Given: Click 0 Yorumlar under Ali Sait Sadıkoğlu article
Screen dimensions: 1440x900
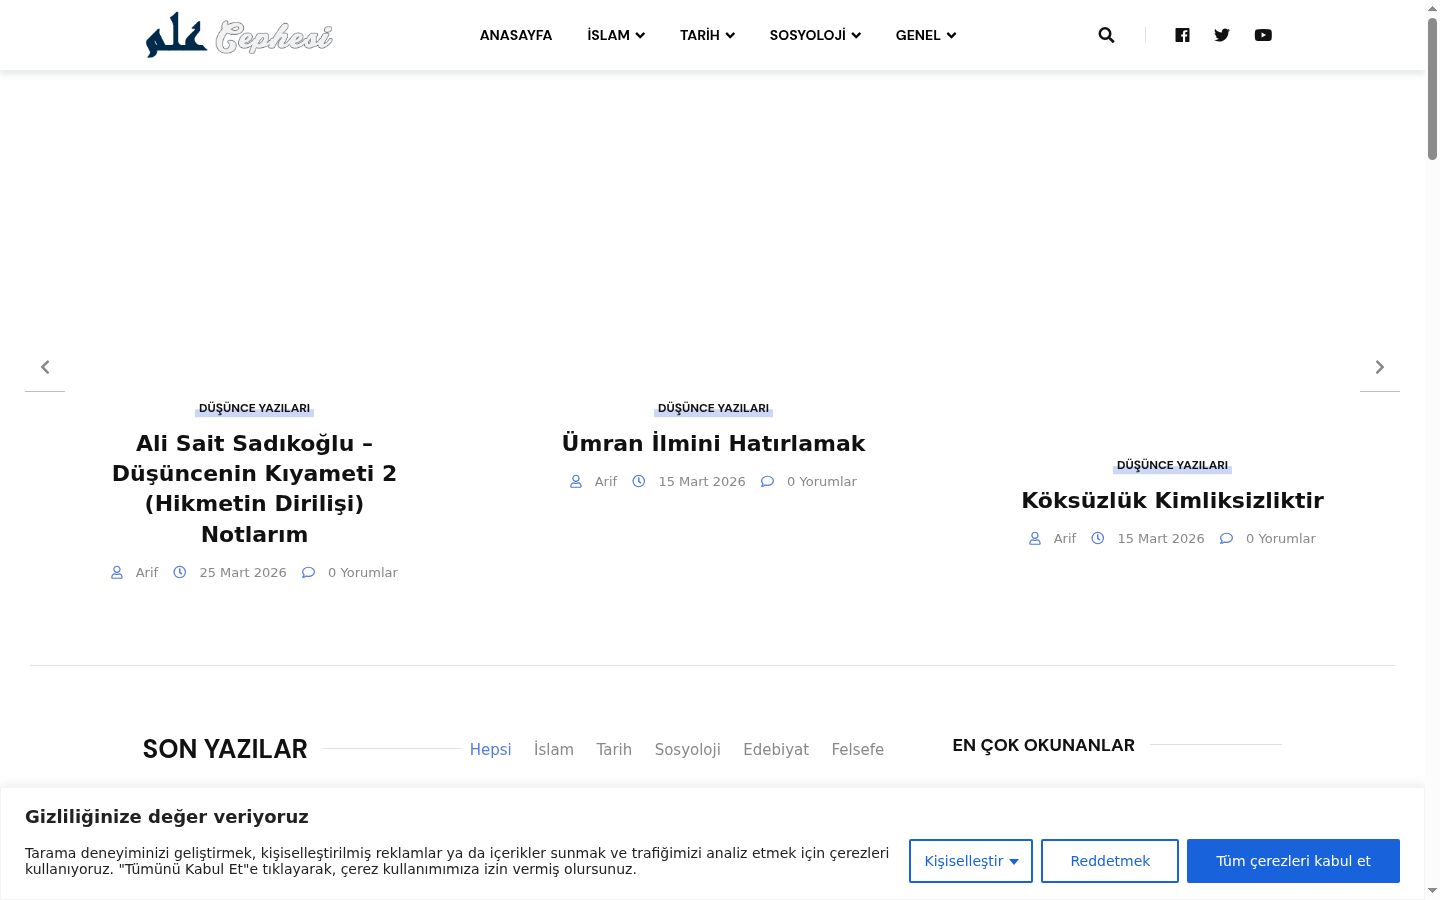Looking at the screenshot, I should click(x=363, y=572).
